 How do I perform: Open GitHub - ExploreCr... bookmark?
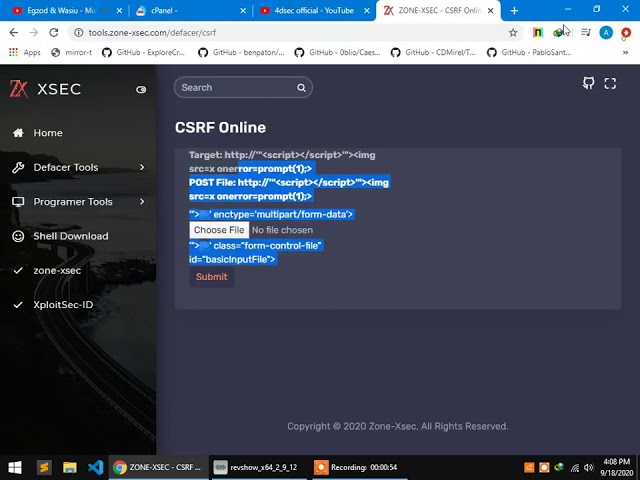[144, 52]
